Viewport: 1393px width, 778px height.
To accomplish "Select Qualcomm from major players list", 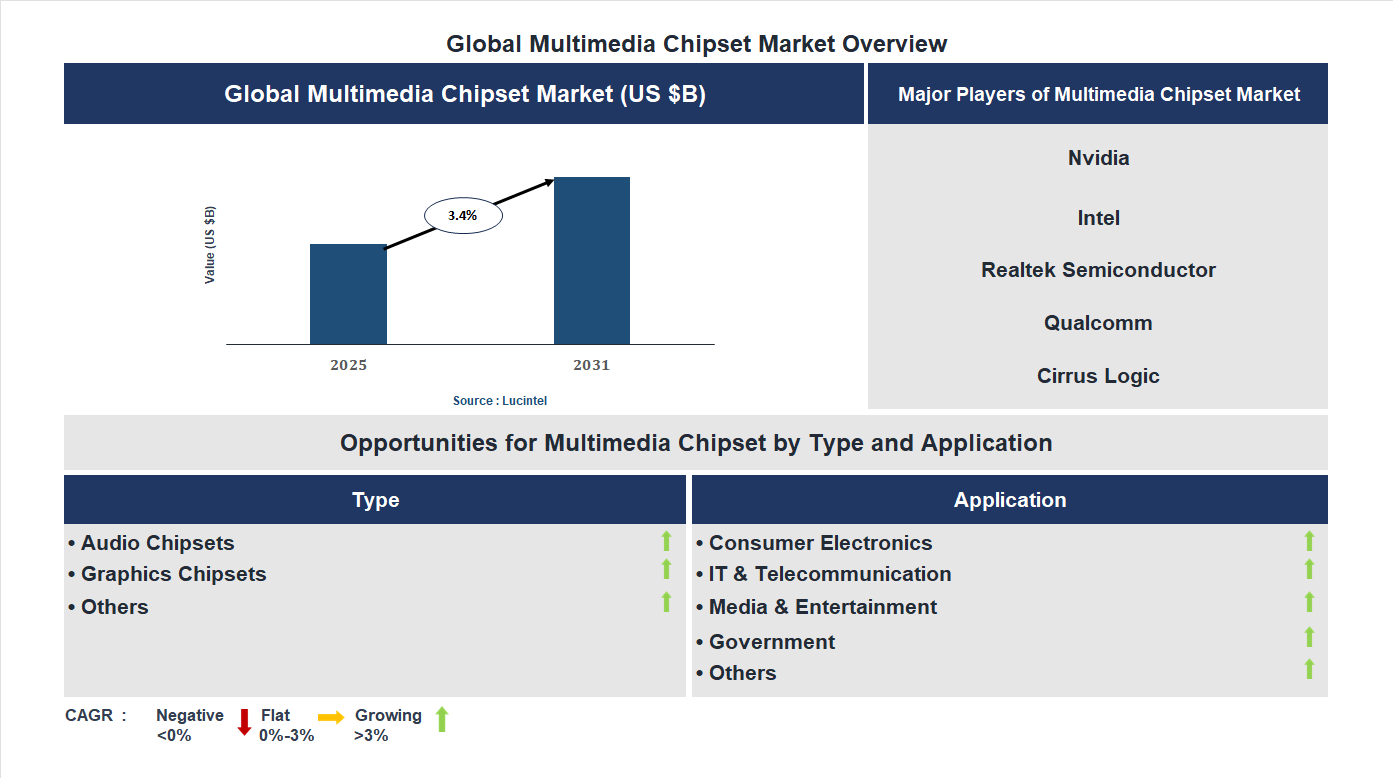I will point(1098,322).
